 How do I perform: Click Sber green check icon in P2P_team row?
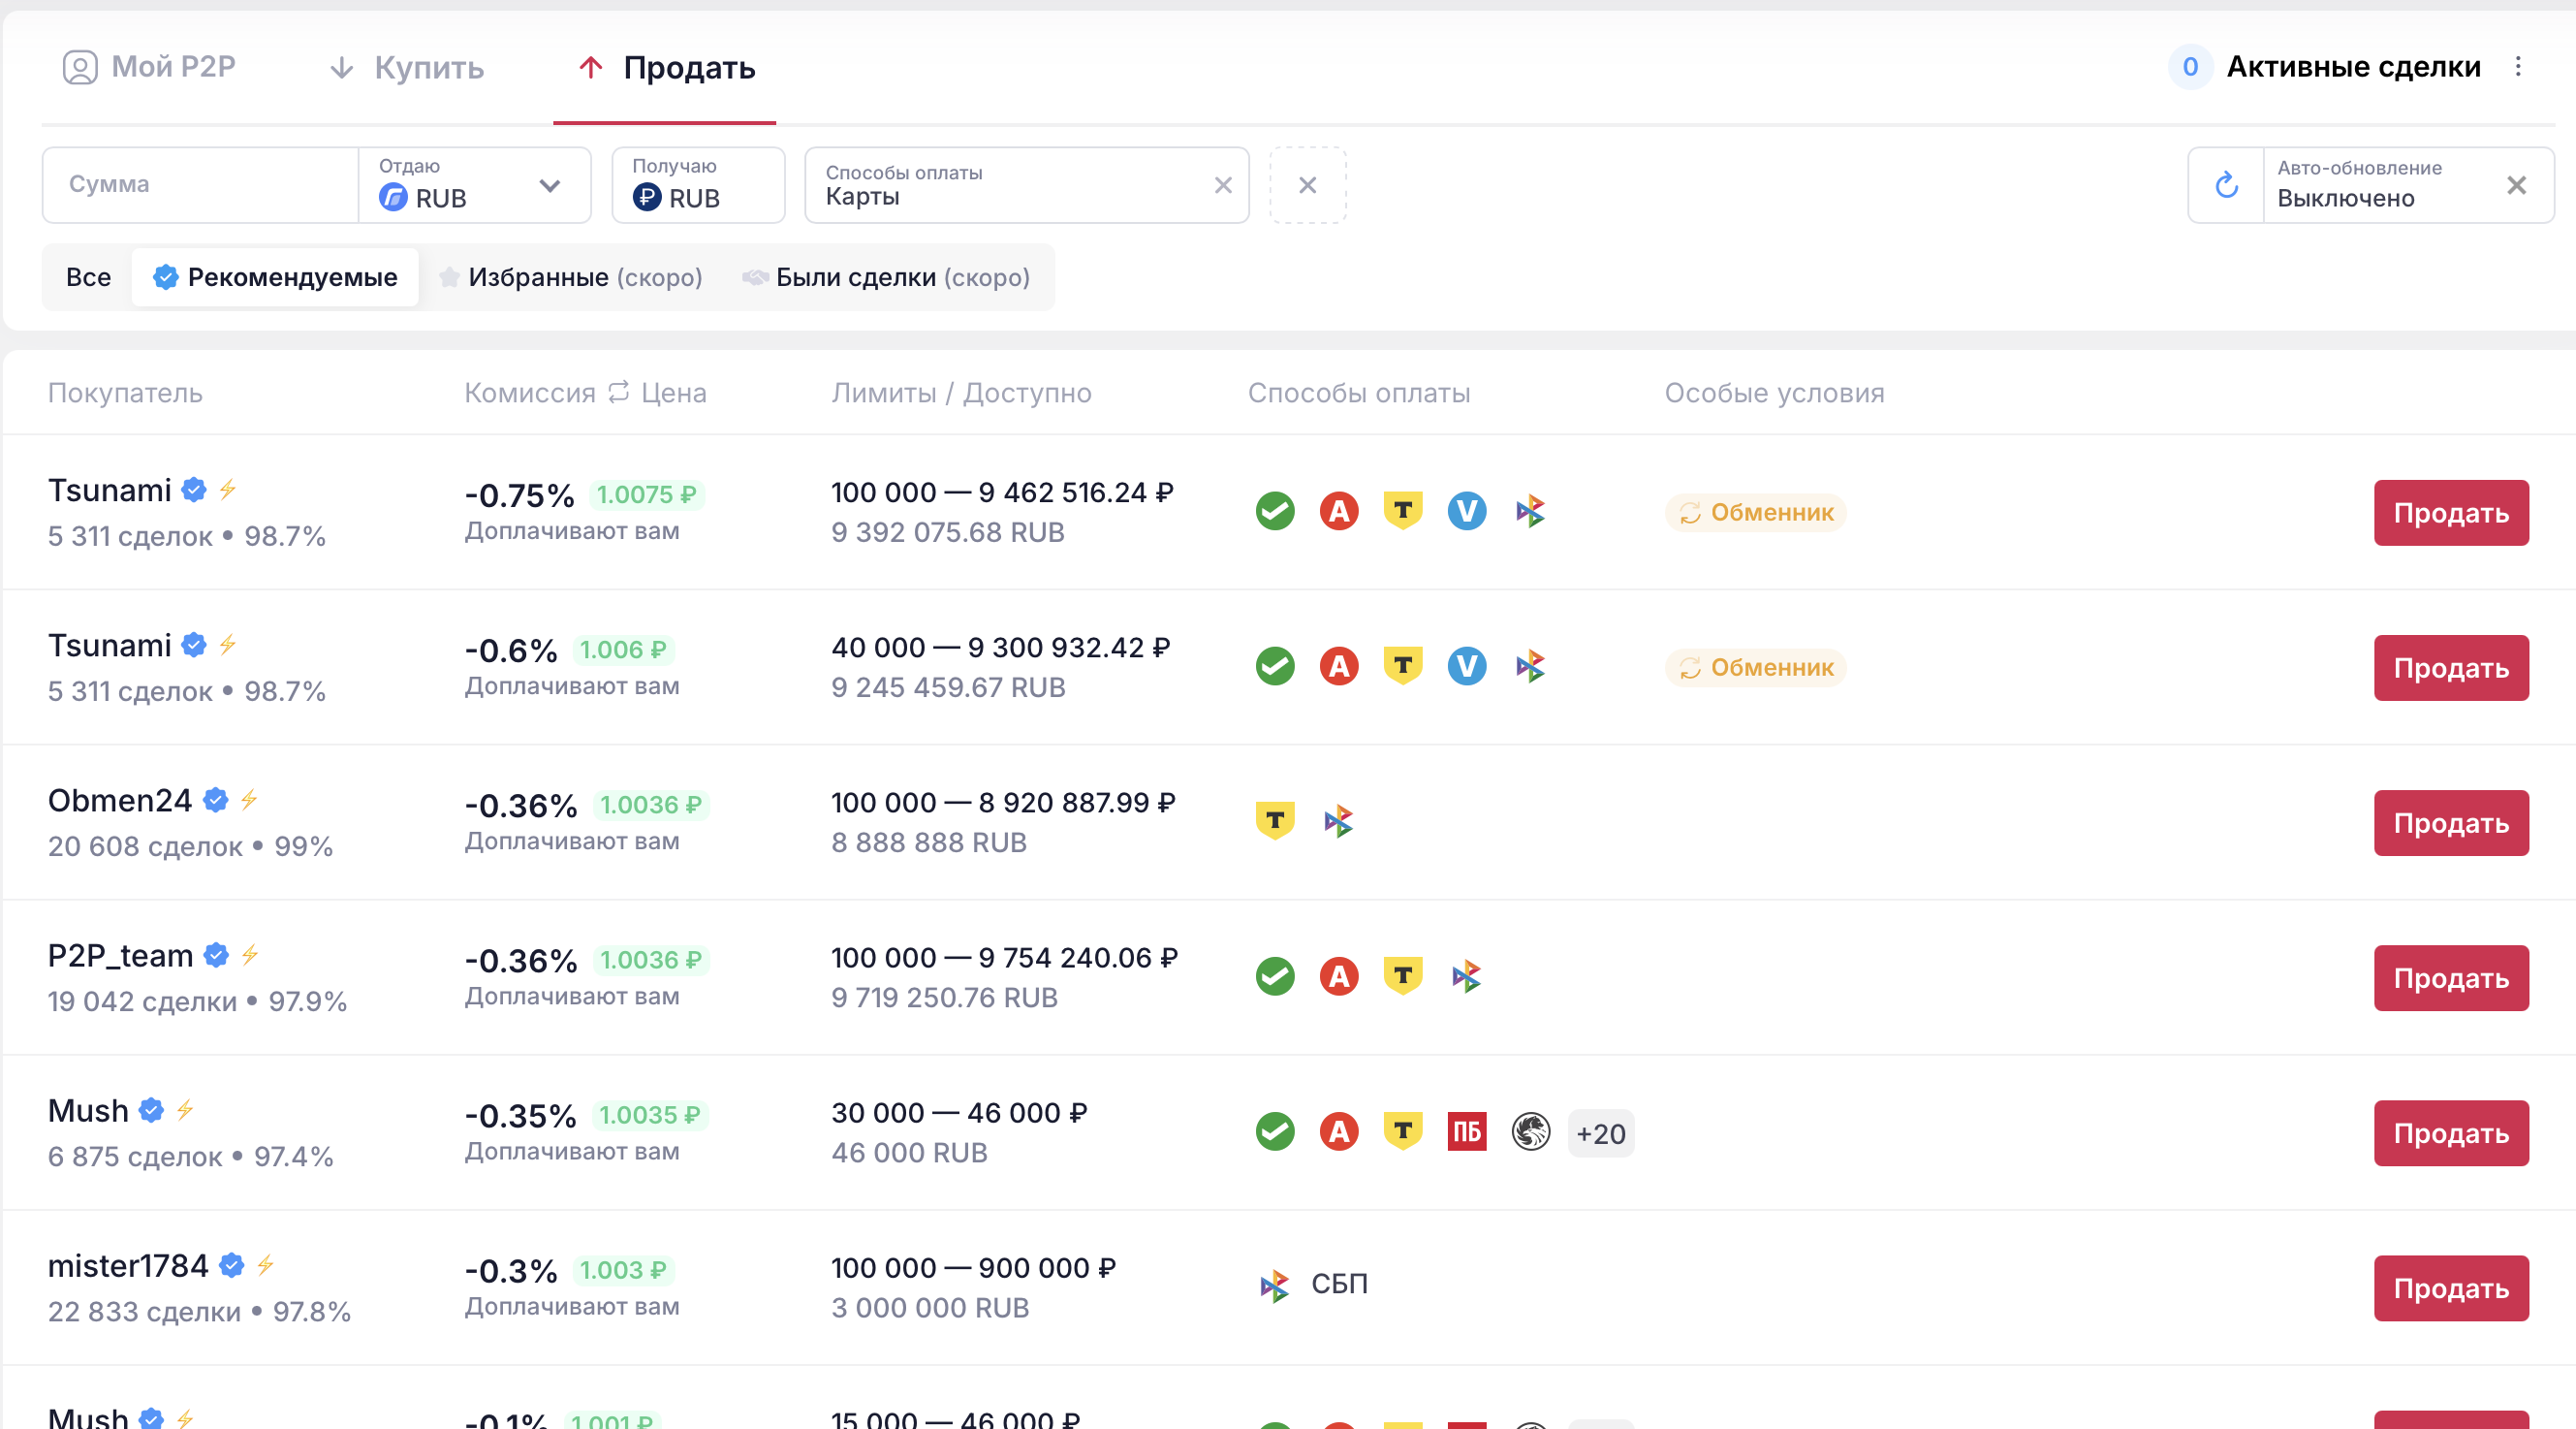click(1275, 976)
